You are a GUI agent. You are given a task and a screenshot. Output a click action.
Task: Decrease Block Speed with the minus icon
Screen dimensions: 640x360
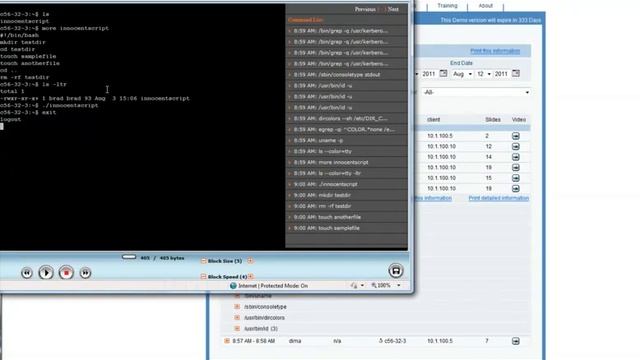[x=203, y=276]
